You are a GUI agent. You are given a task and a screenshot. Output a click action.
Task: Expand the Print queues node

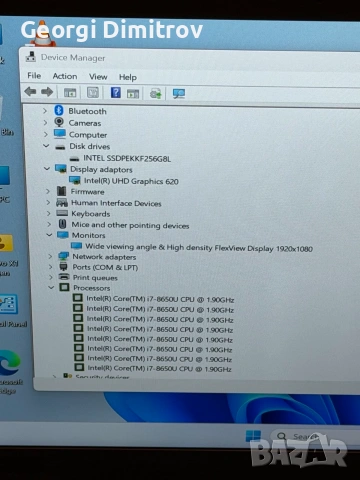click(51, 277)
